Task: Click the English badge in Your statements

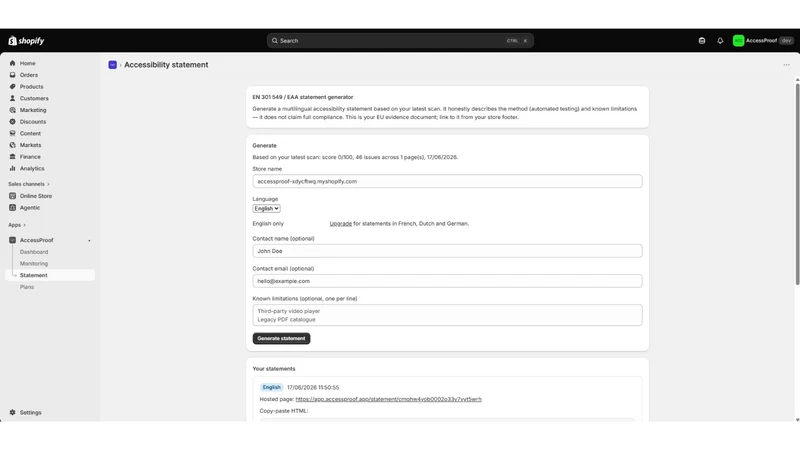Action: pos(271,387)
